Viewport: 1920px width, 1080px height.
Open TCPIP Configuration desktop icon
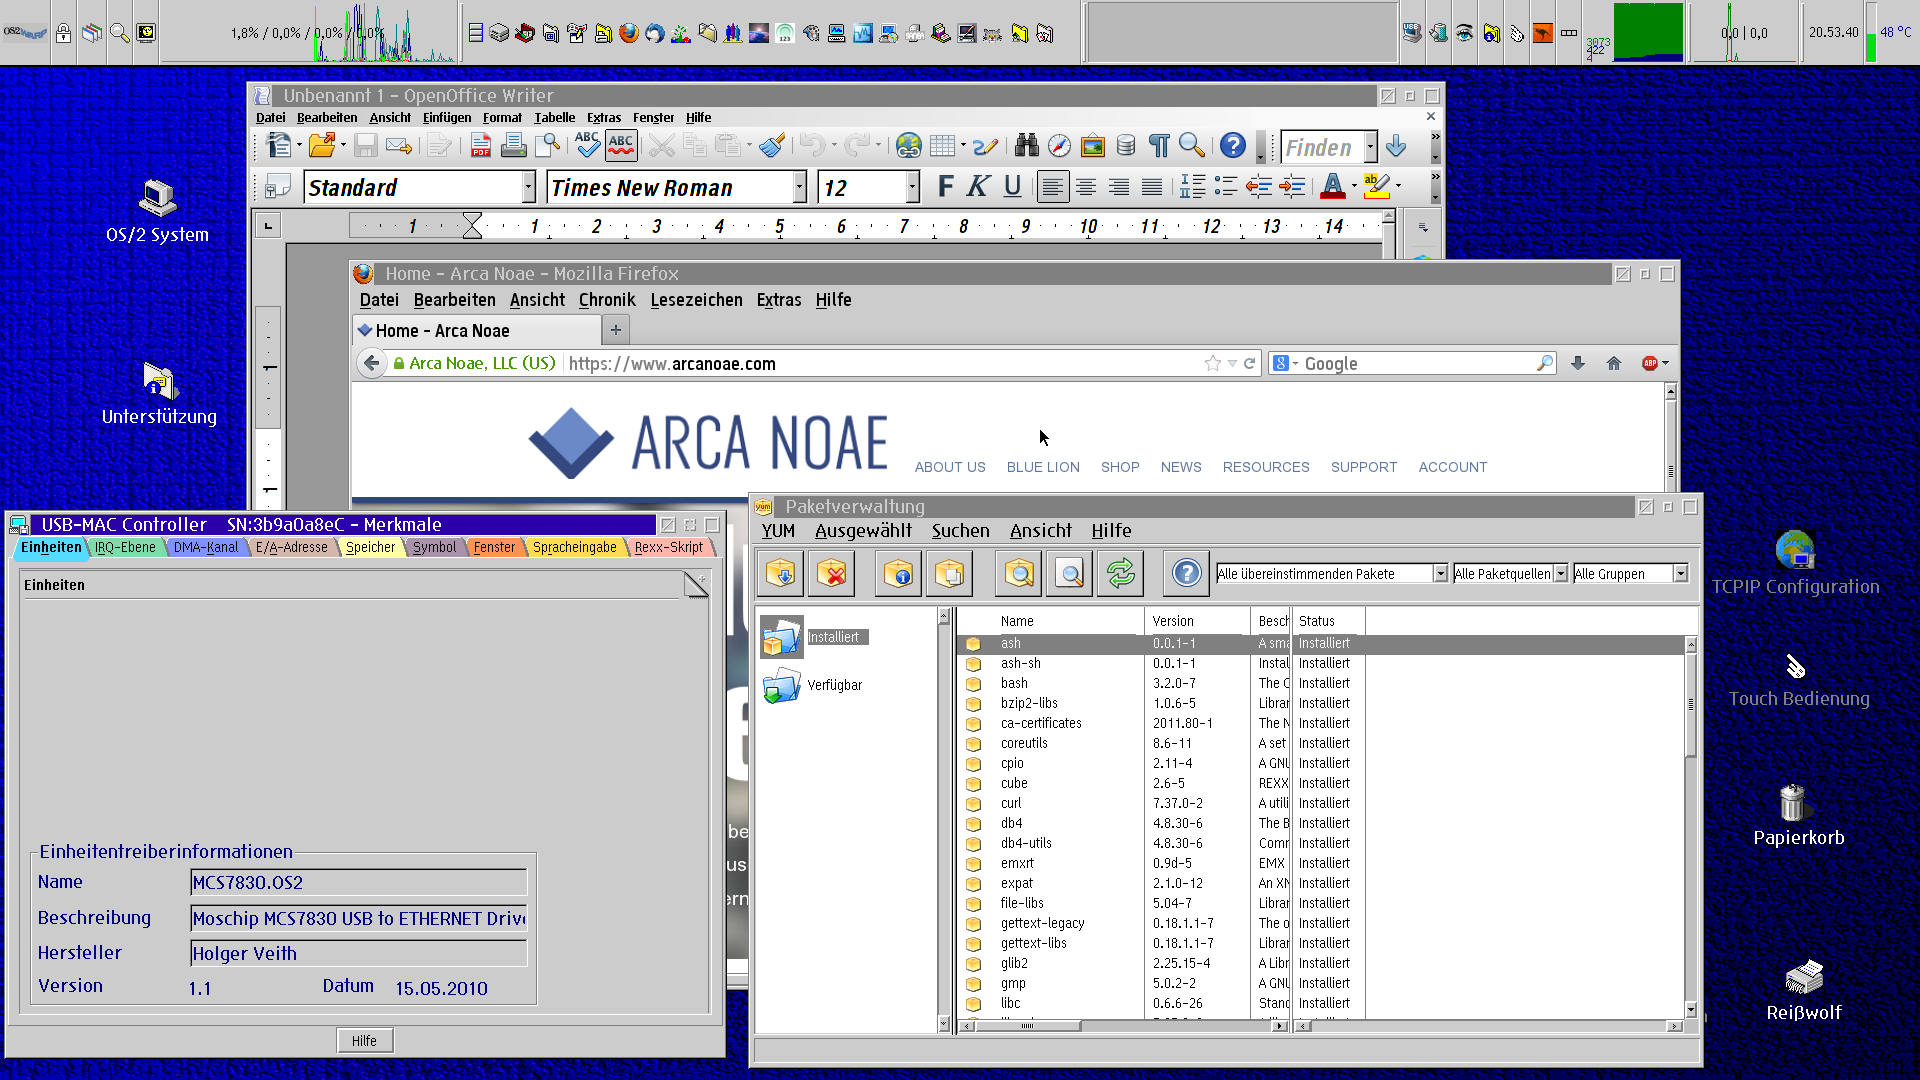(1795, 563)
